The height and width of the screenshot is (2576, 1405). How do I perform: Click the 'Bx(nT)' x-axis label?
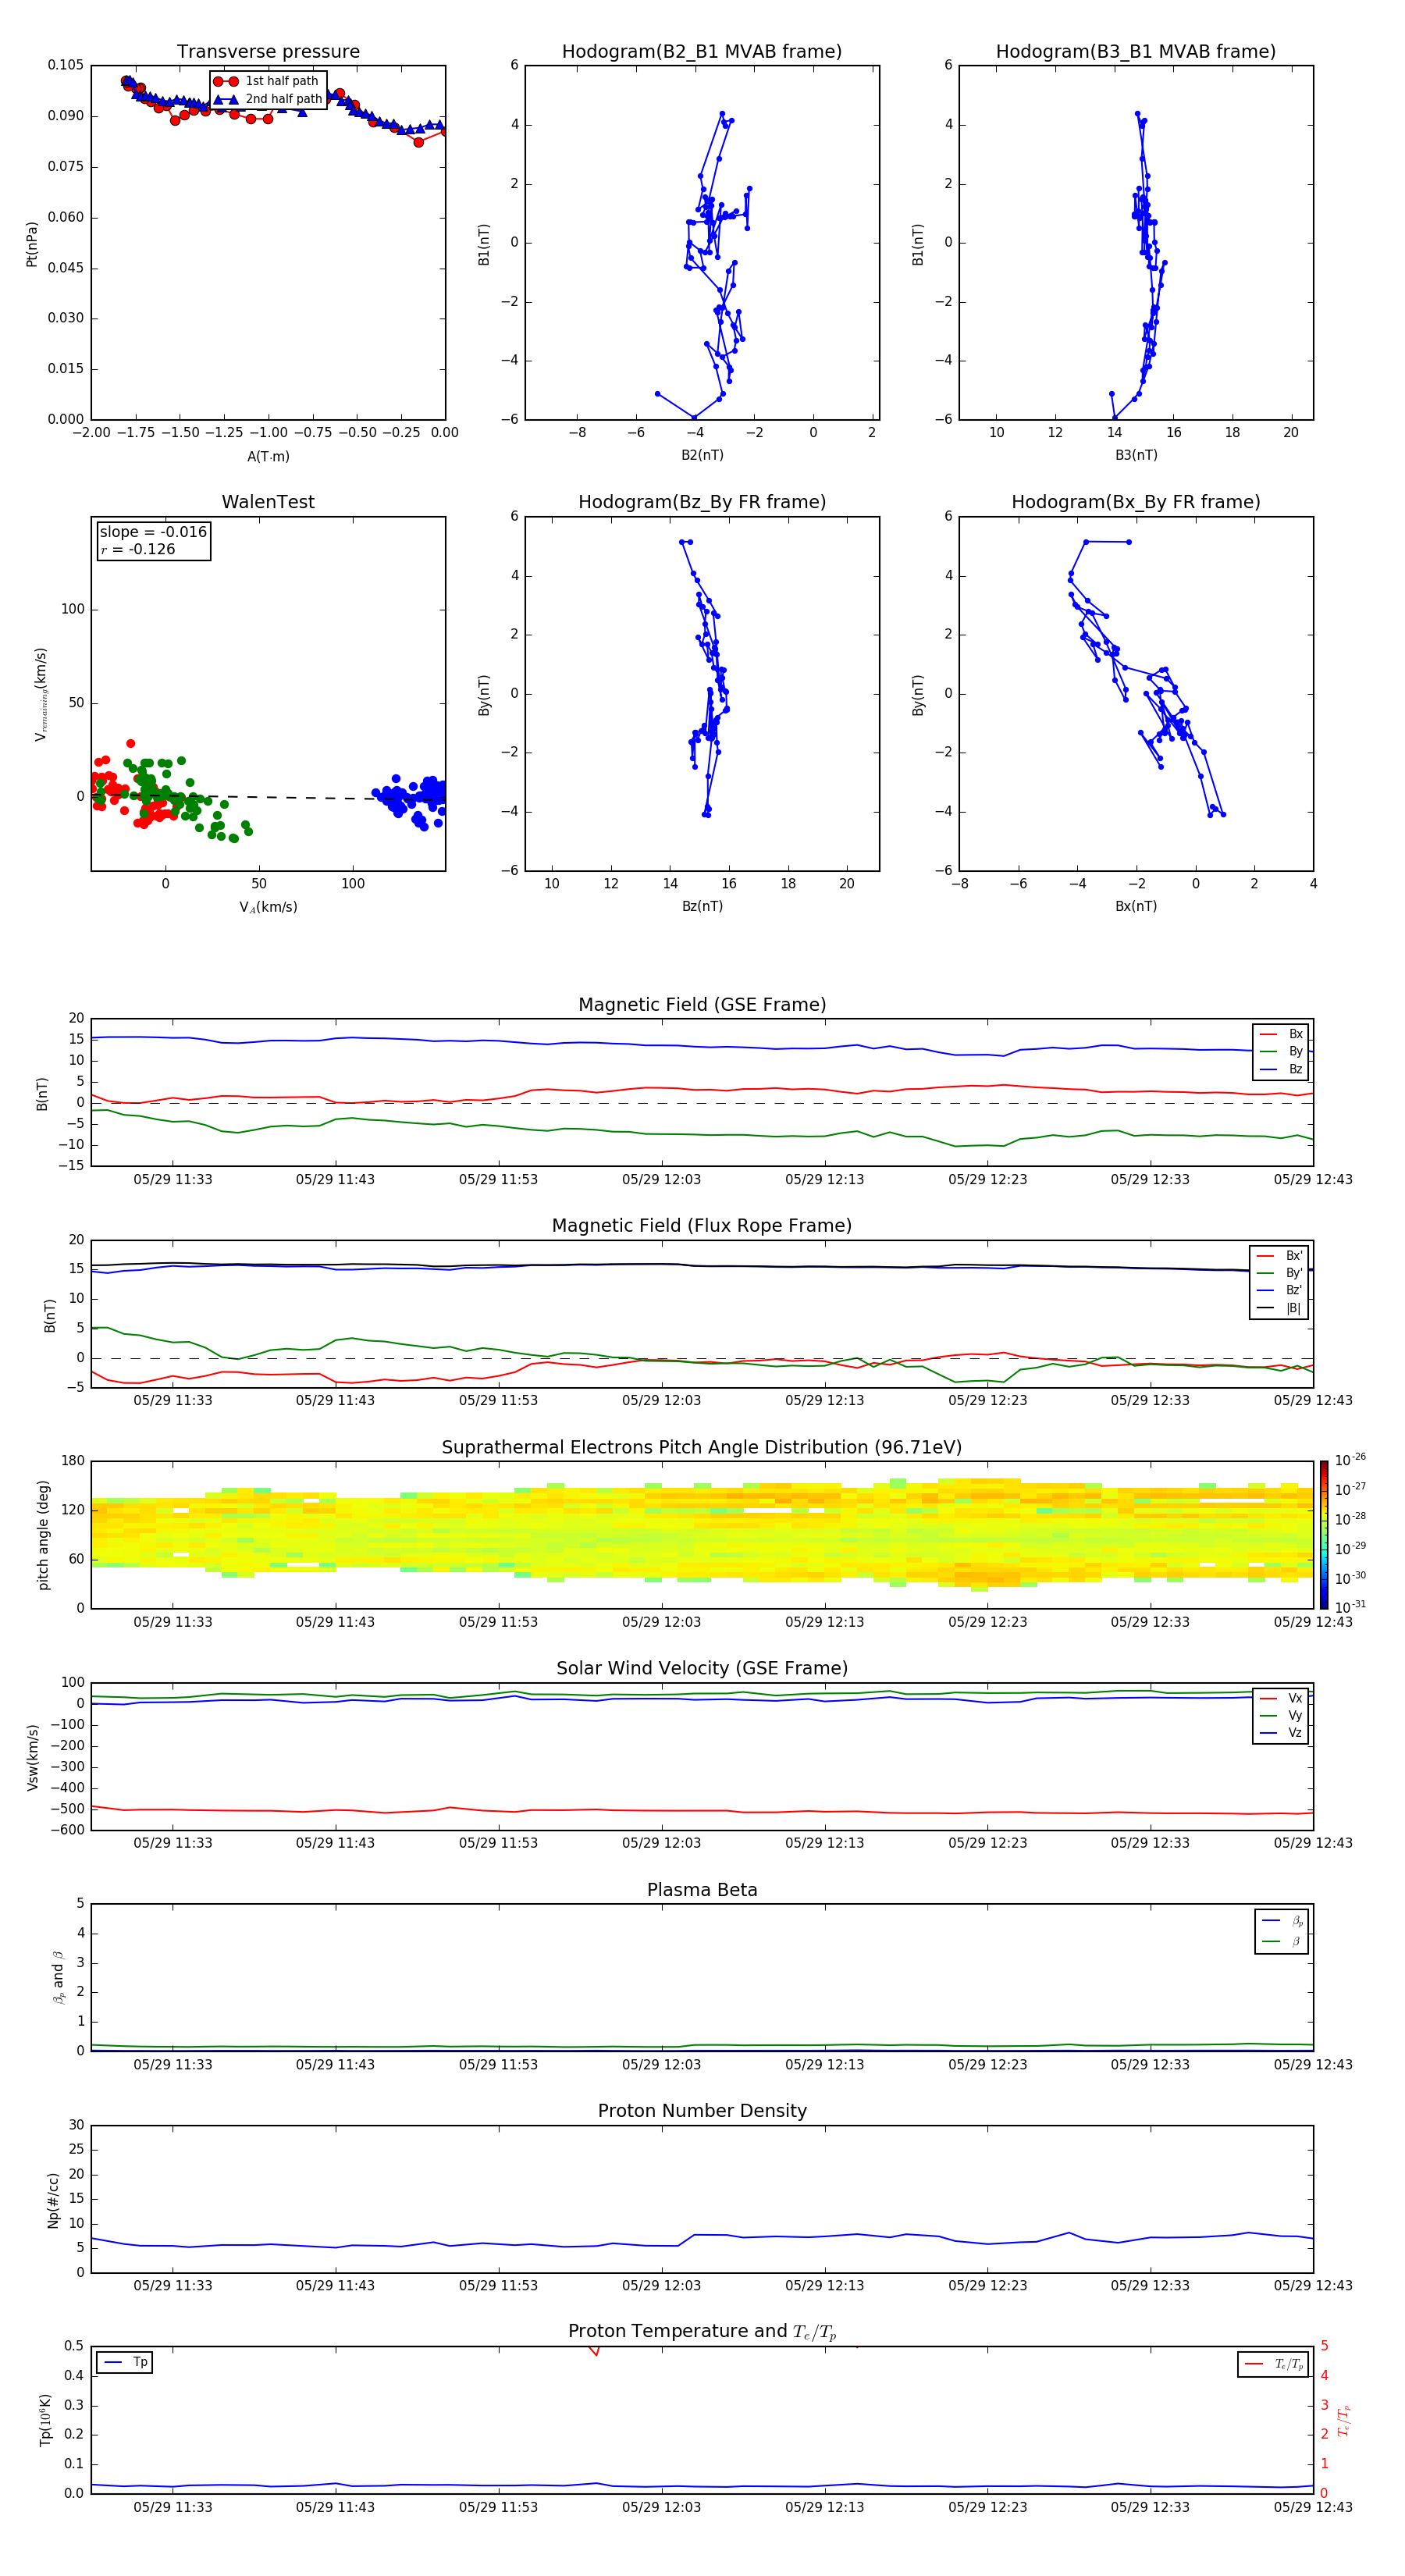1136,906
